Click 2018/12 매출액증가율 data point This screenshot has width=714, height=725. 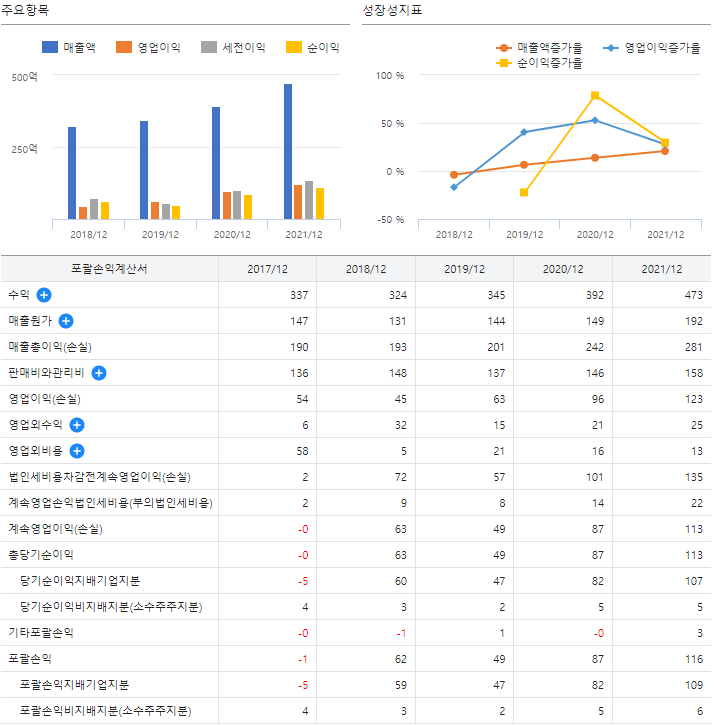click(454, 175)
